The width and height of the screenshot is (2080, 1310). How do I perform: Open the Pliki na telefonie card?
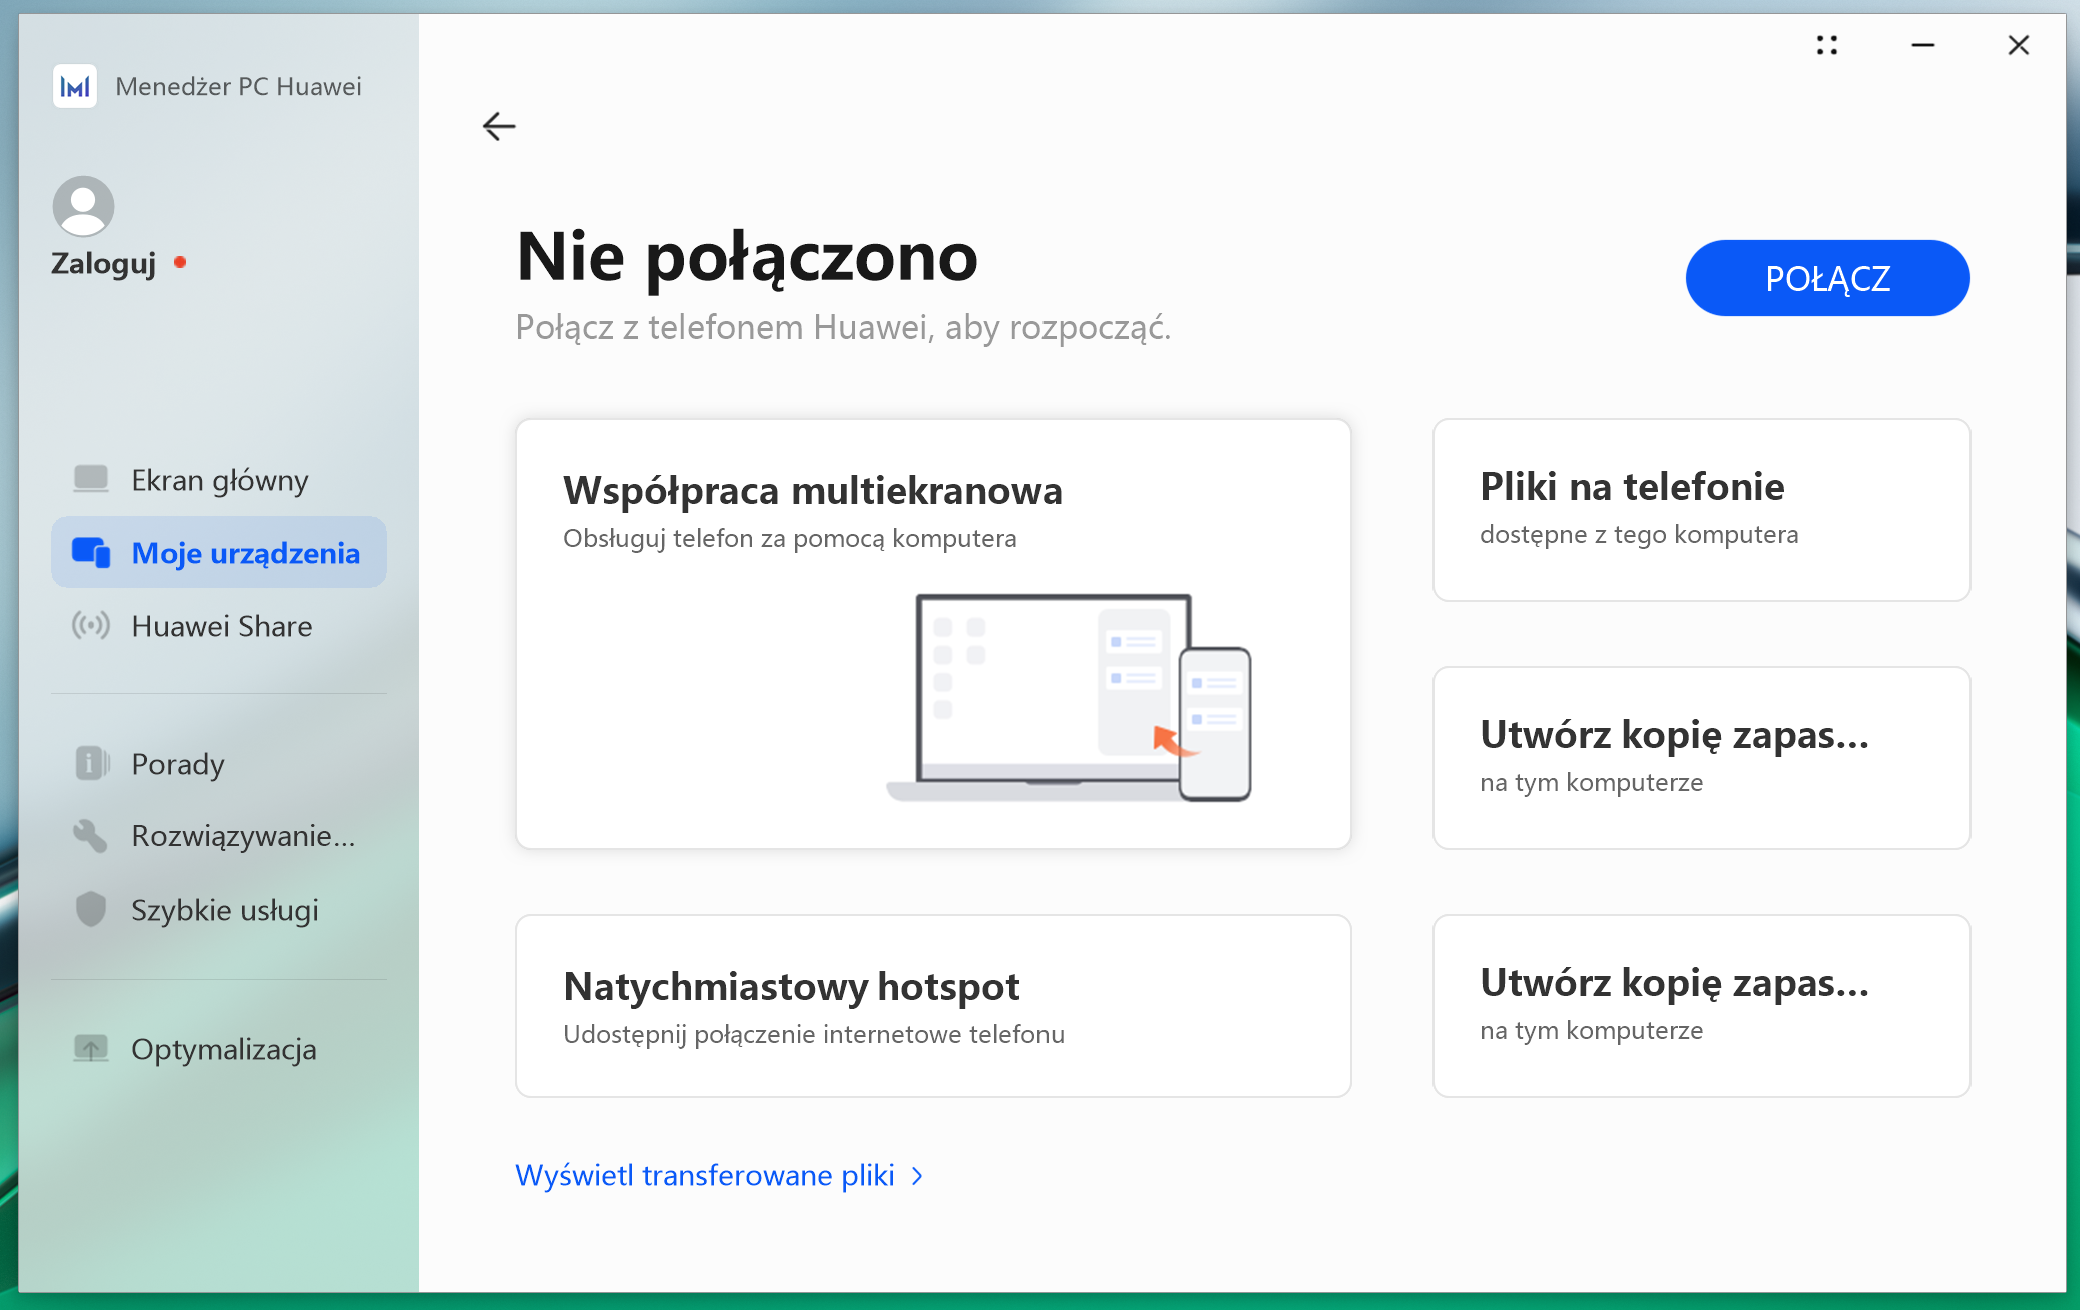pos(1701,510)
